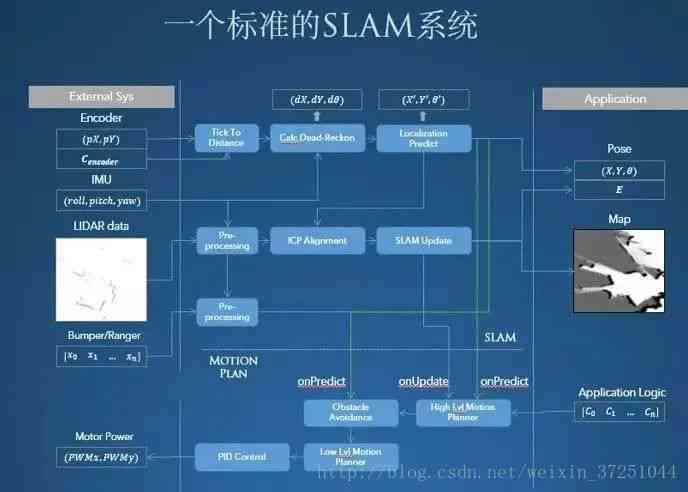Viewport: 688px width, 492px height.
Task: Click the onPredict label above Obstacle Avoidance
Action: click(x=321, y=381)
